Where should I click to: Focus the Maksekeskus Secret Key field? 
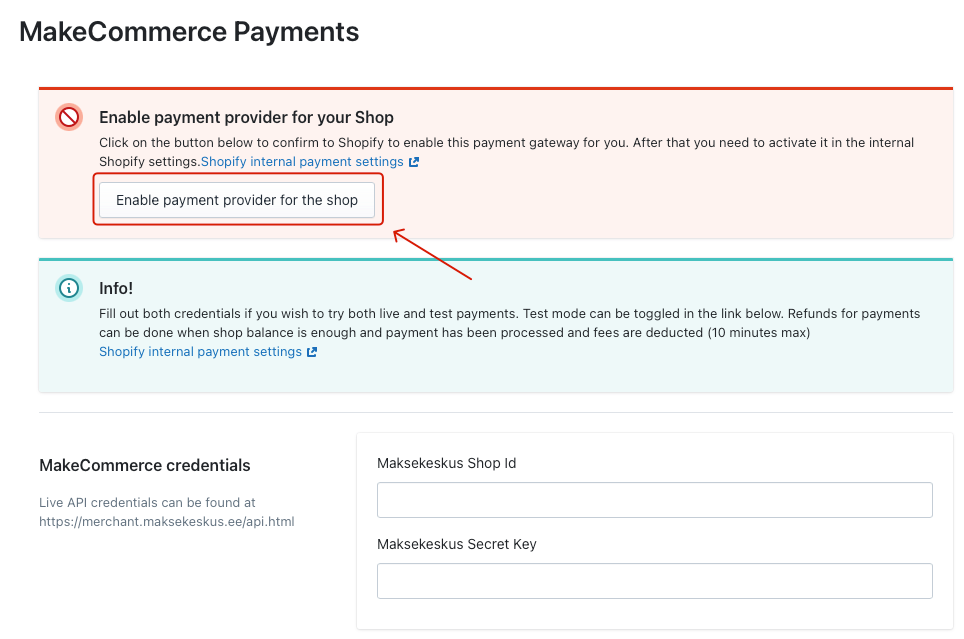[x=654, y=581]
